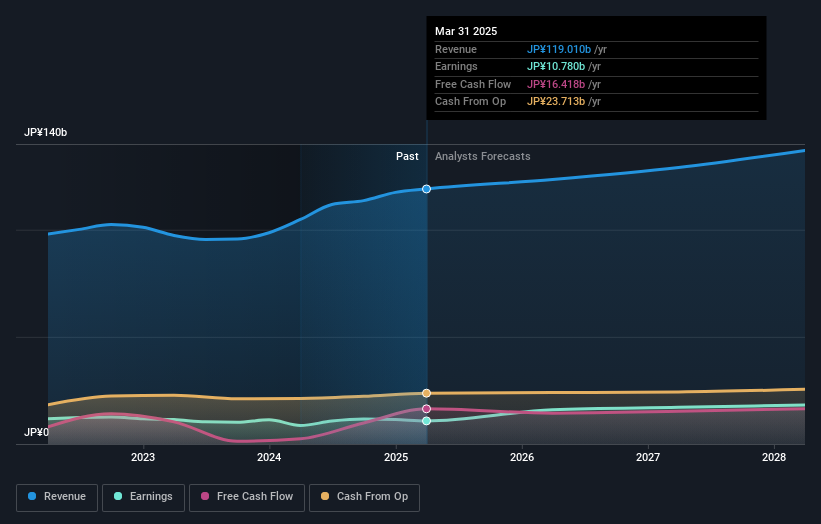This screenshot has width=821, height=524.
Task: Click the 2024 x-axis label
Action: coord(269,457)
